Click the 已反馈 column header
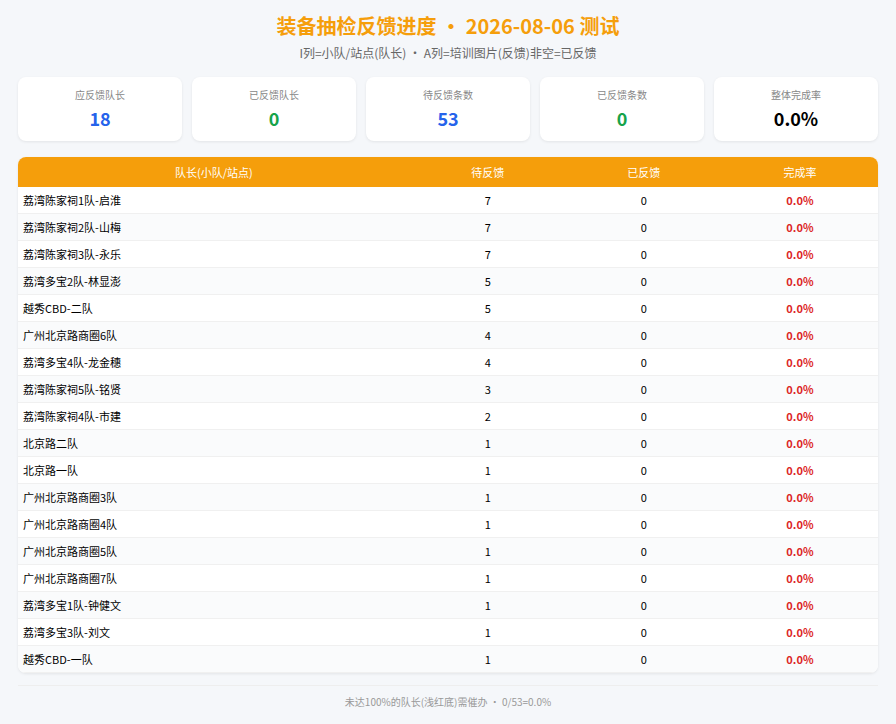 (x=643, y=173)
